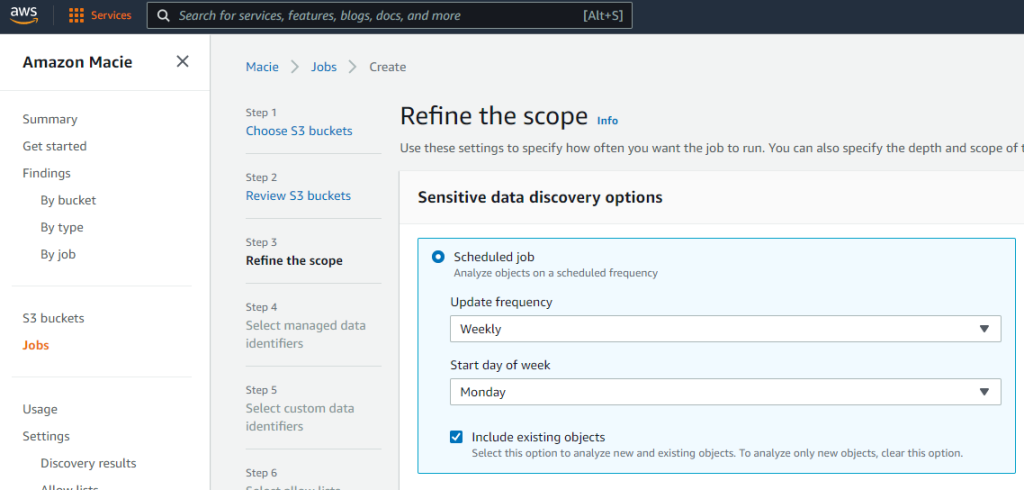Click the Refine the scope step label
The image size is (1024, 490).
point(294,261)
